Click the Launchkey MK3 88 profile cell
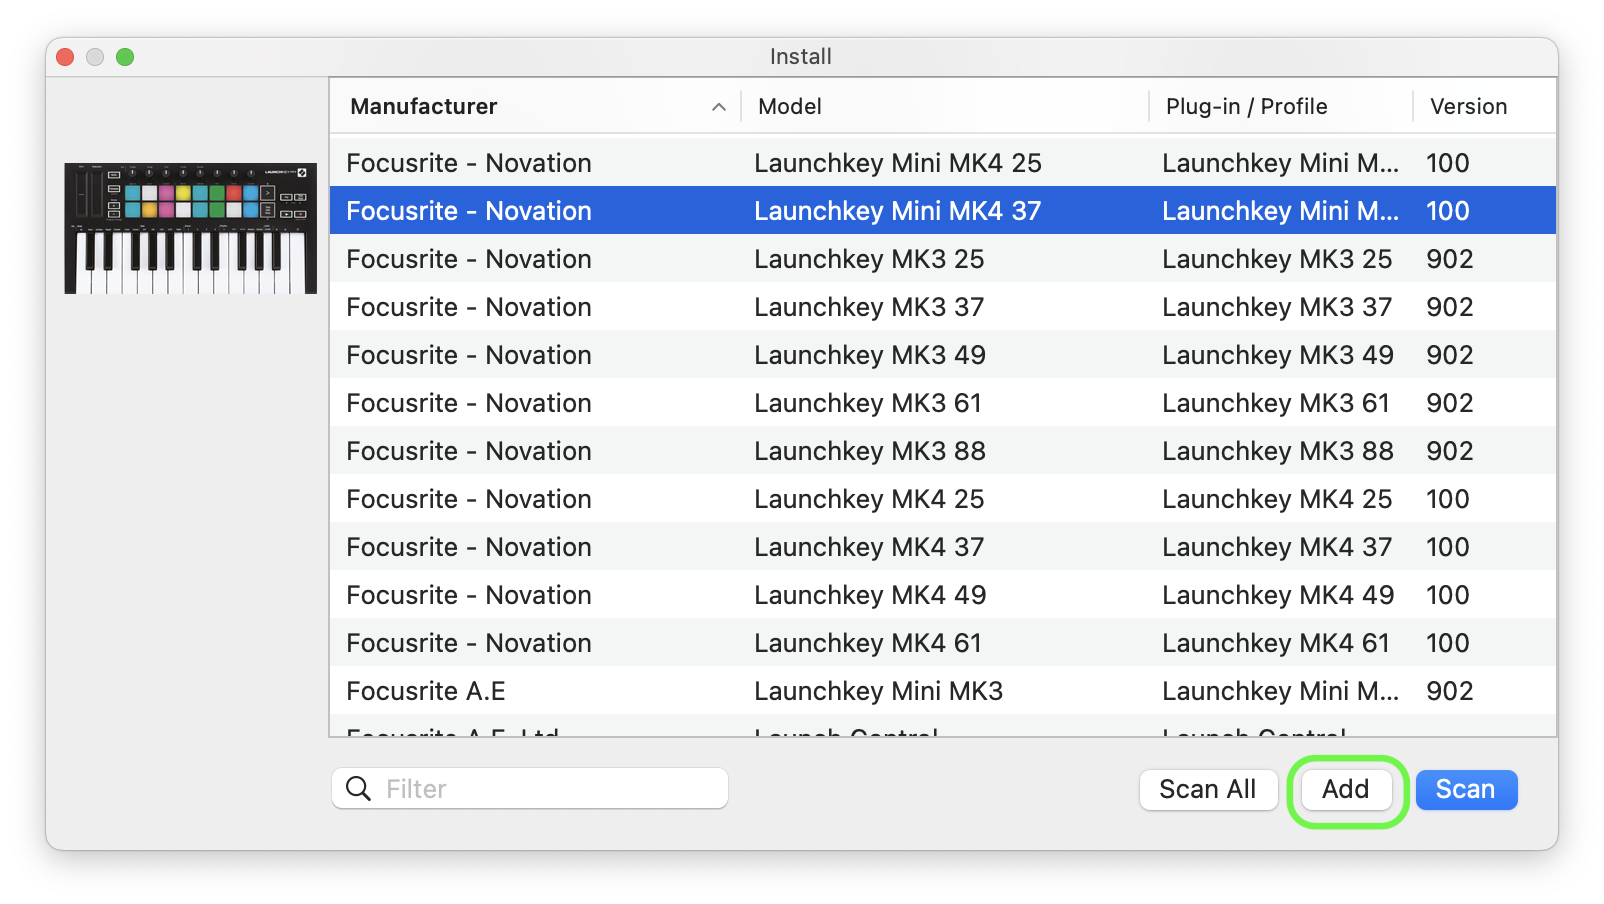The image size is (1604, 904). (1278, 451)
